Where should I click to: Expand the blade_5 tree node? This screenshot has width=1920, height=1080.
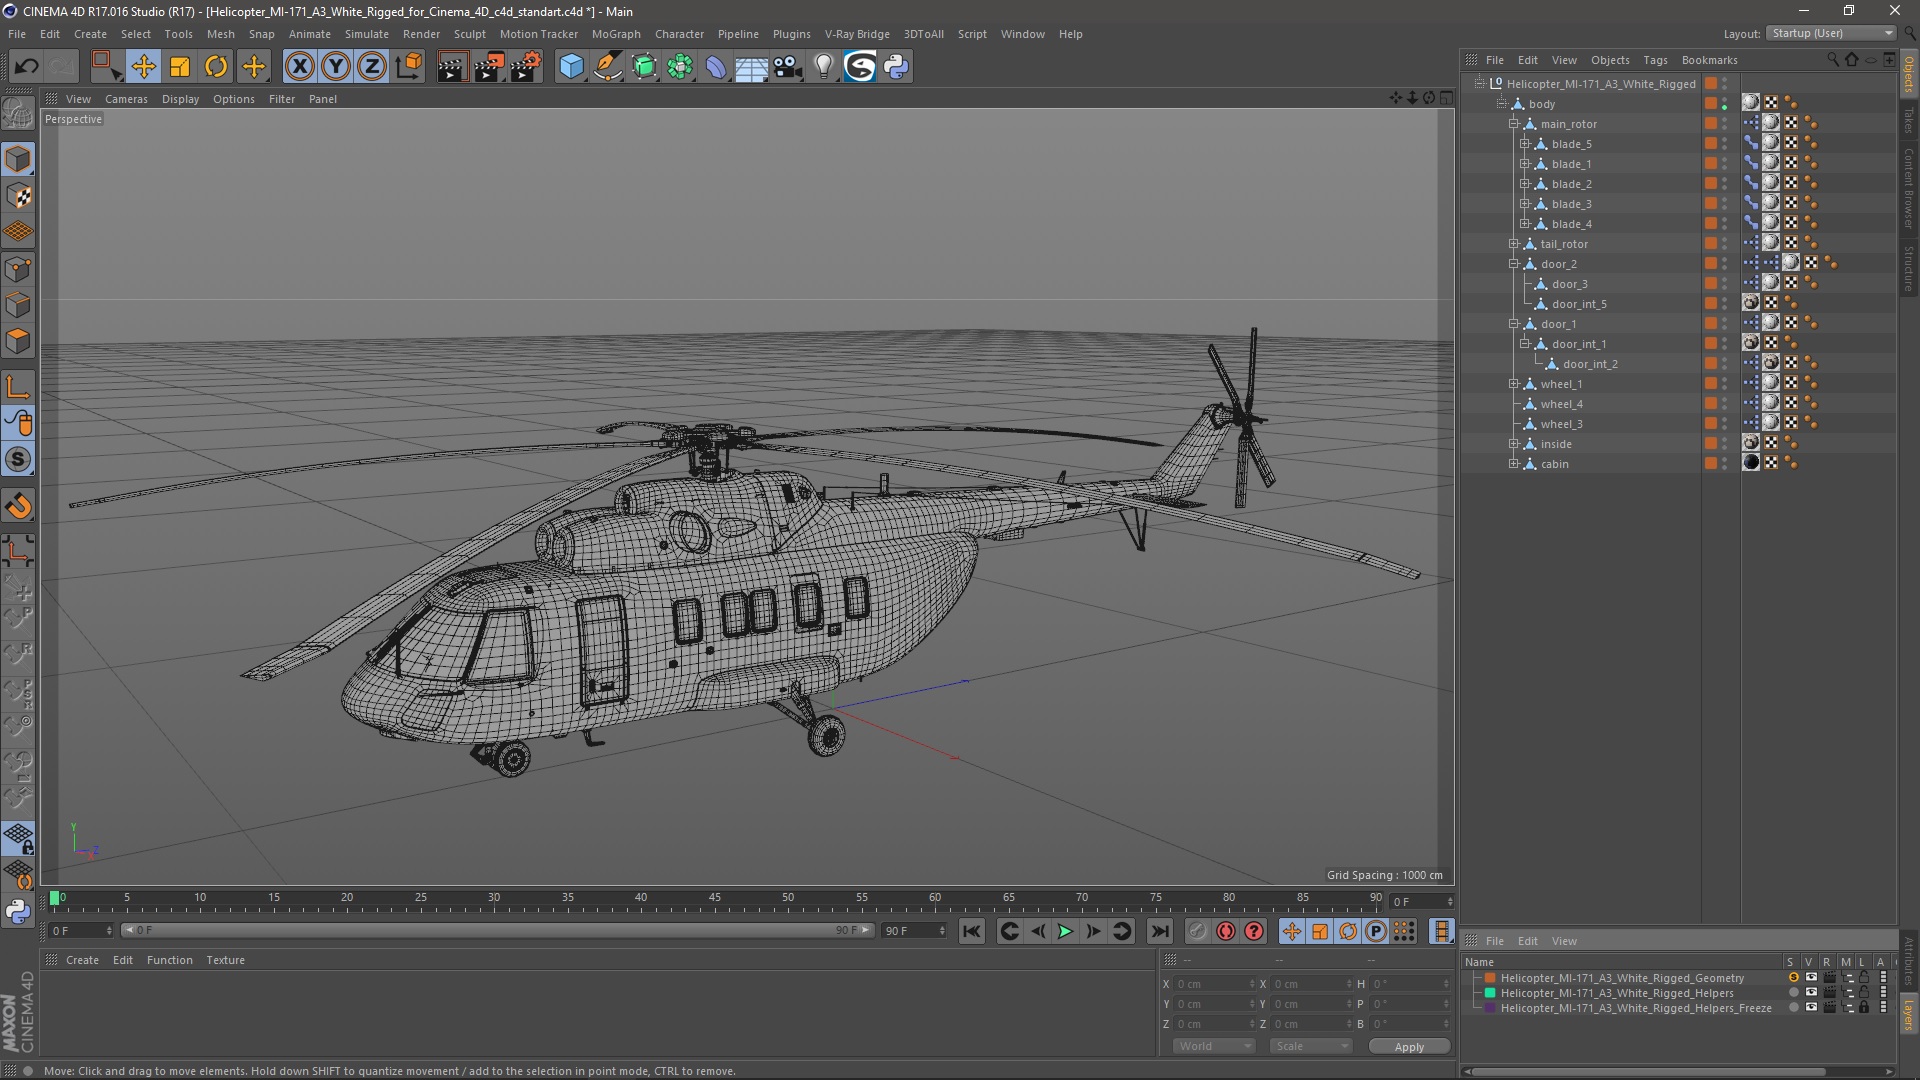(x=1525, y=144)
